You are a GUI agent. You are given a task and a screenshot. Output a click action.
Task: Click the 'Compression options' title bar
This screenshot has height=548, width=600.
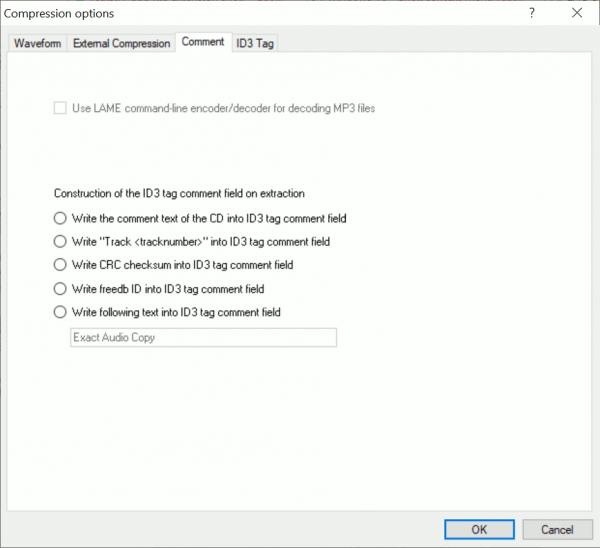[200, 13]
